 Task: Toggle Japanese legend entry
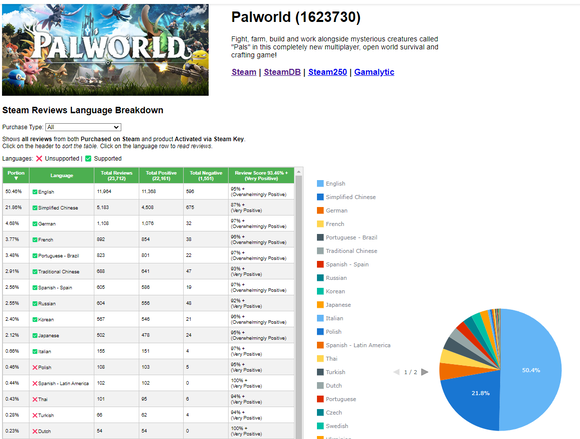point(334,305)
